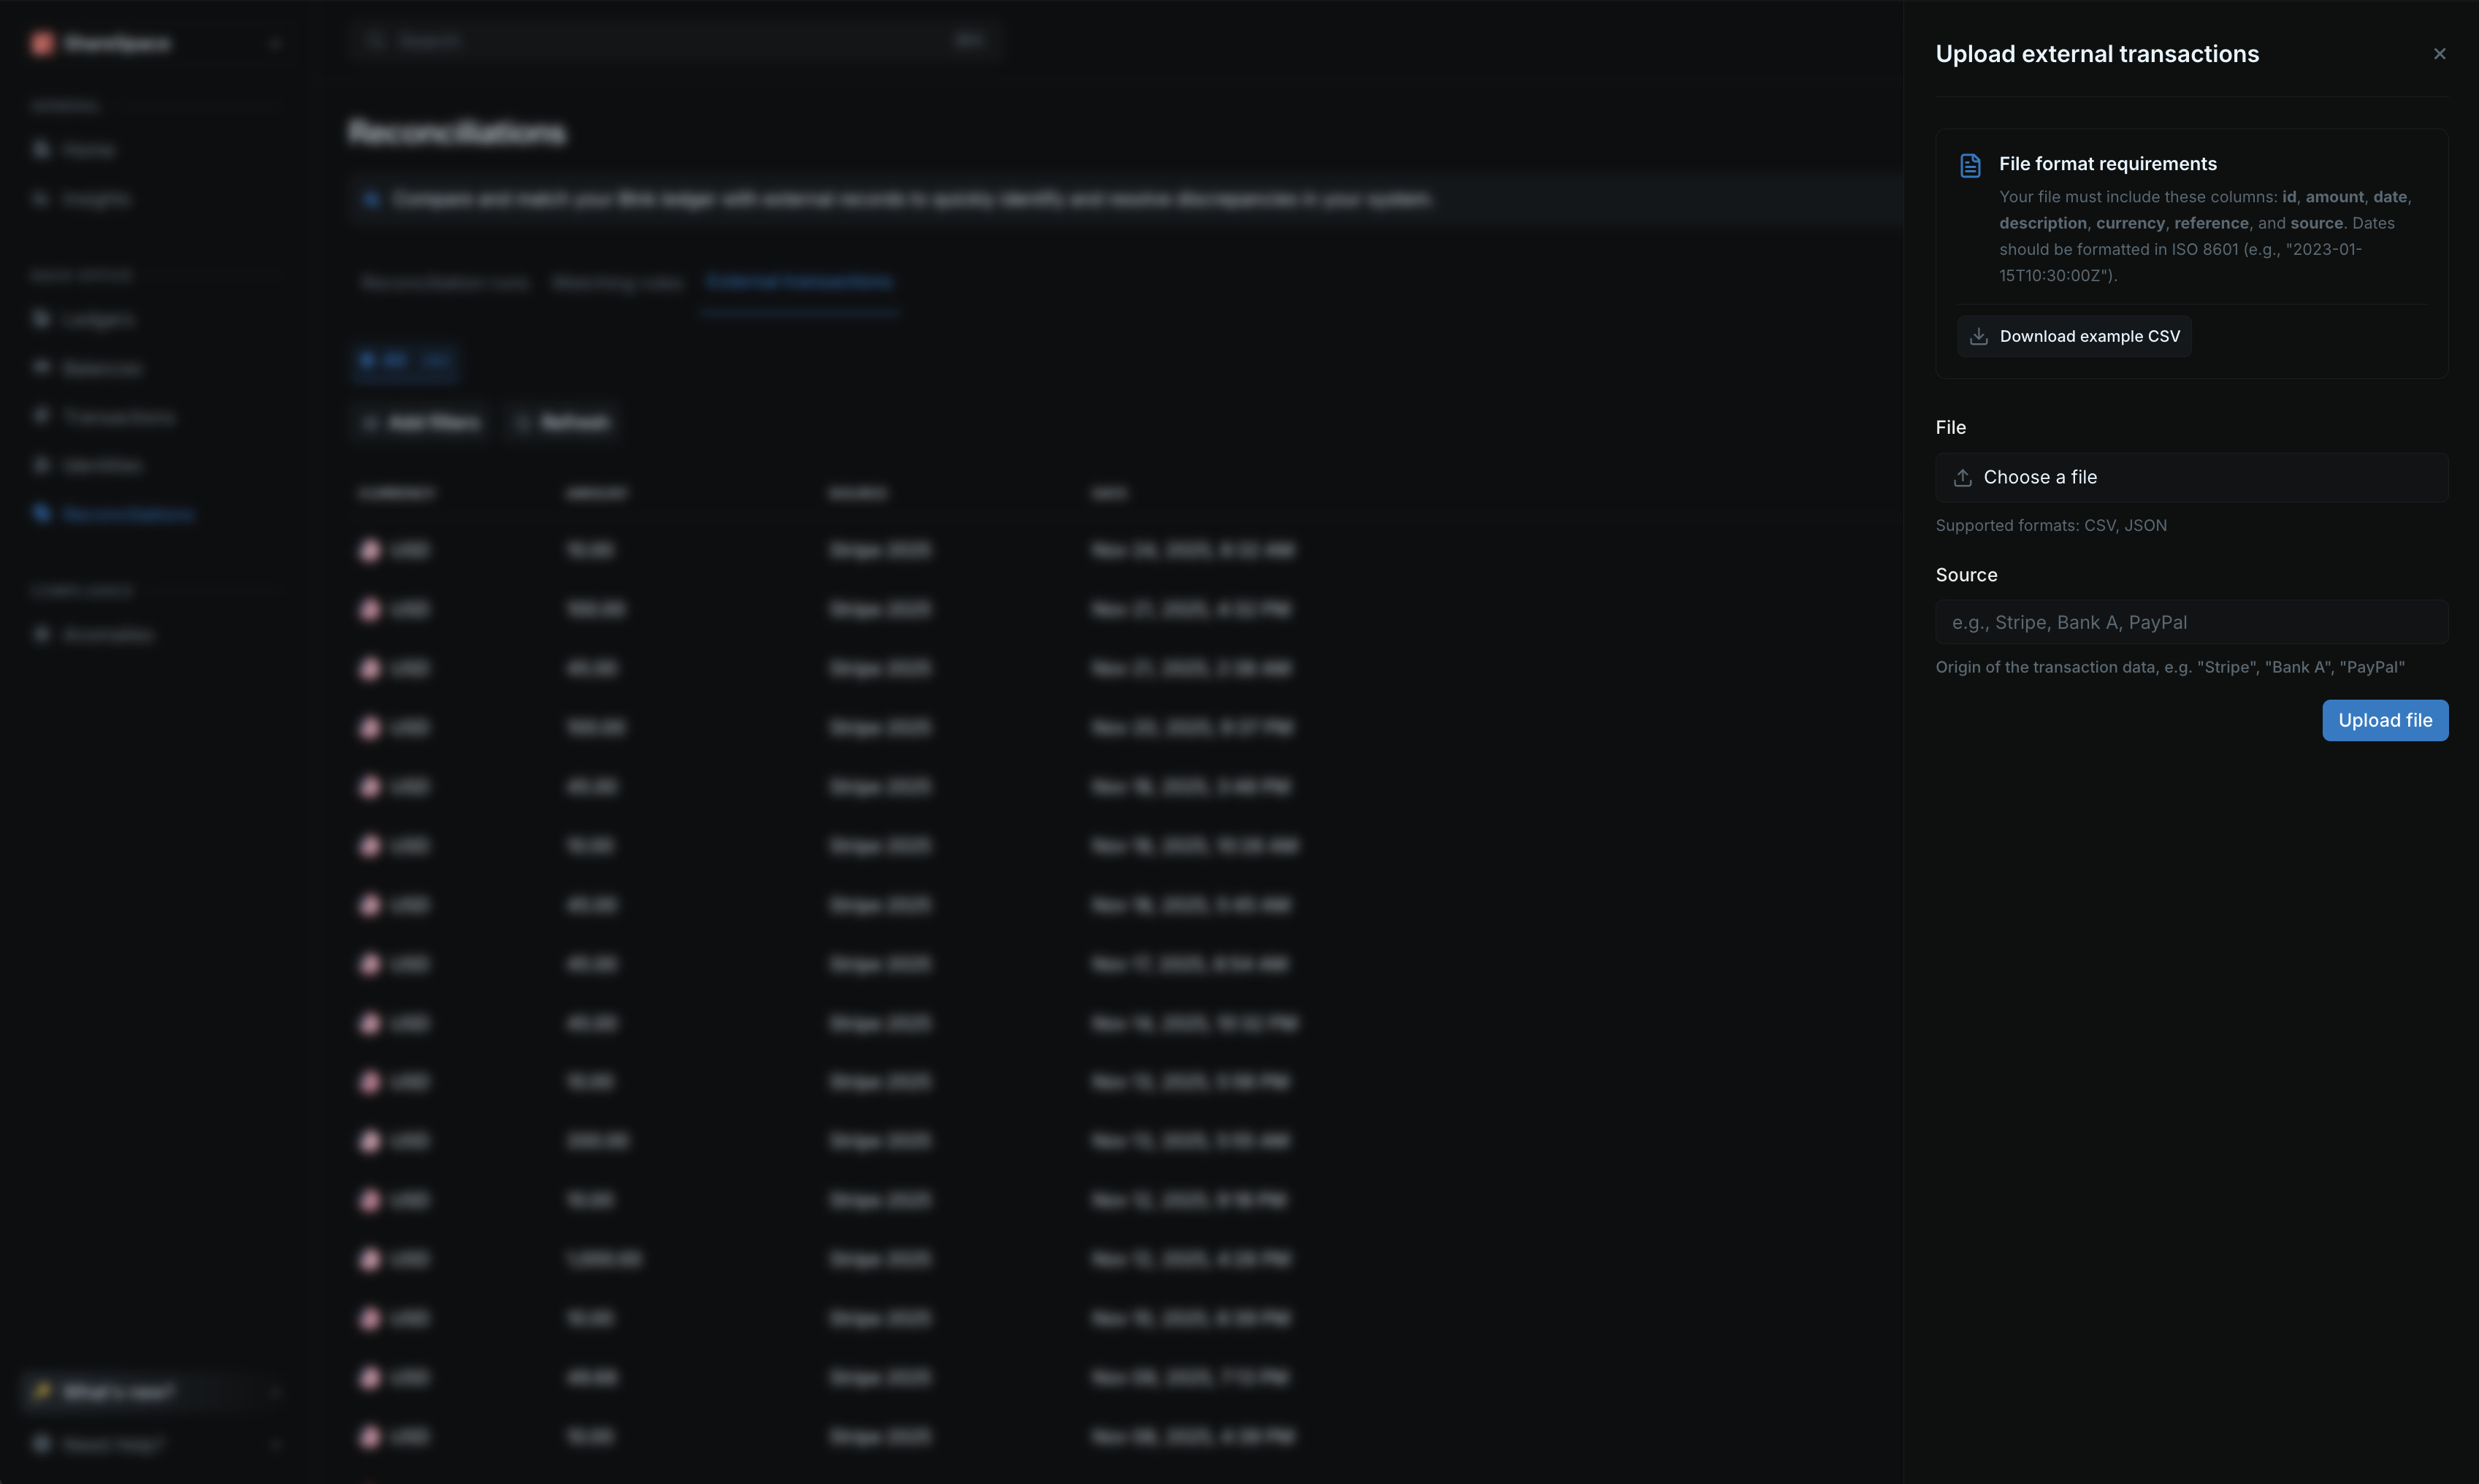Screen dimensions: 2479x1484
Task: Close the Upload external transactions panel
Action: (x=2439, y=54)
